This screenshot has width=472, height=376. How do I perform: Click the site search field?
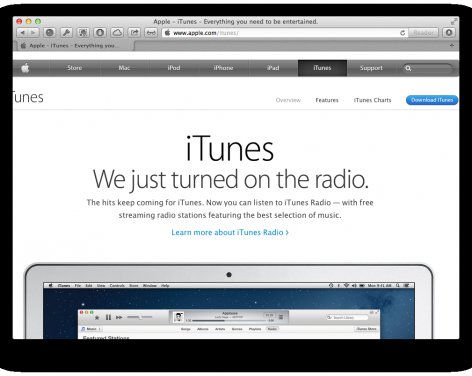(x=428, y=68)
